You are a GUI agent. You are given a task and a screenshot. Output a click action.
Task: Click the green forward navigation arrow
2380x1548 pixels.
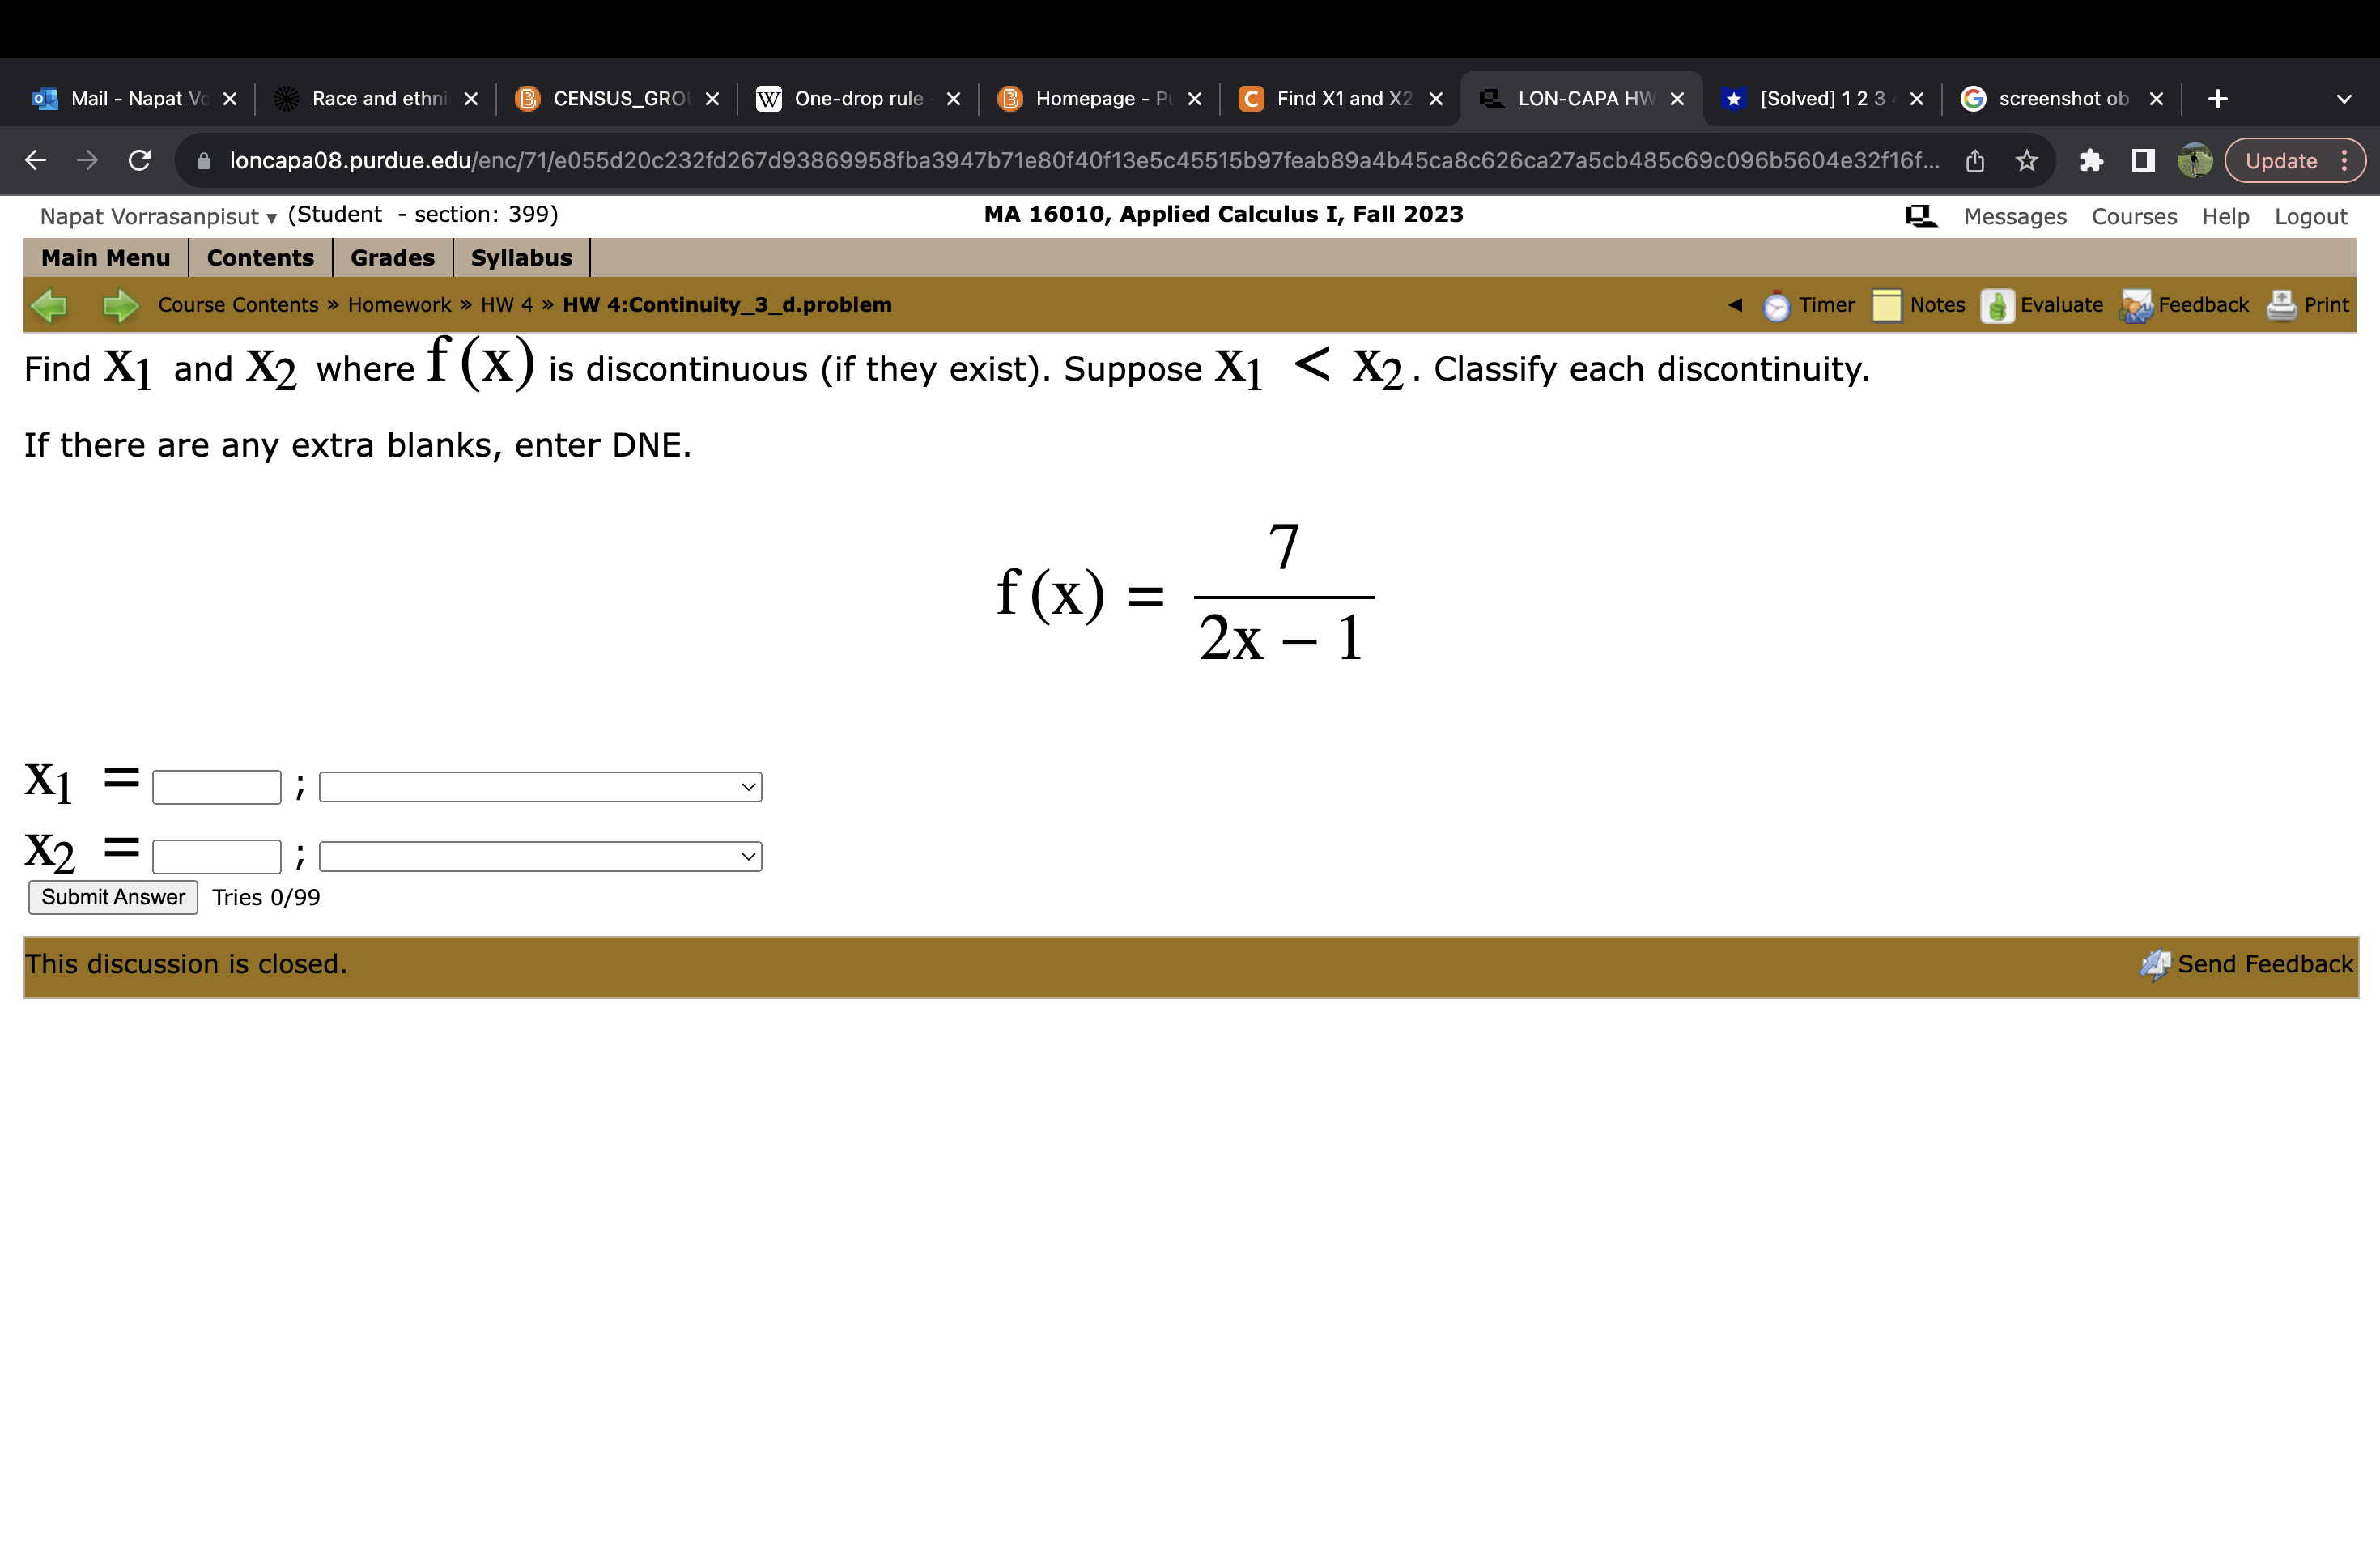point(119,305)
